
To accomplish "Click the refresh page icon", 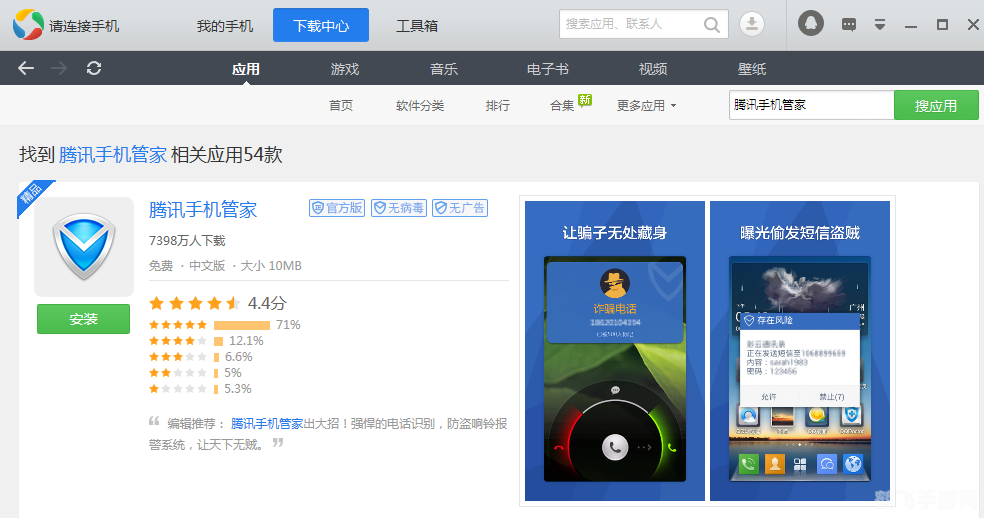I will (x=94, y=68).
